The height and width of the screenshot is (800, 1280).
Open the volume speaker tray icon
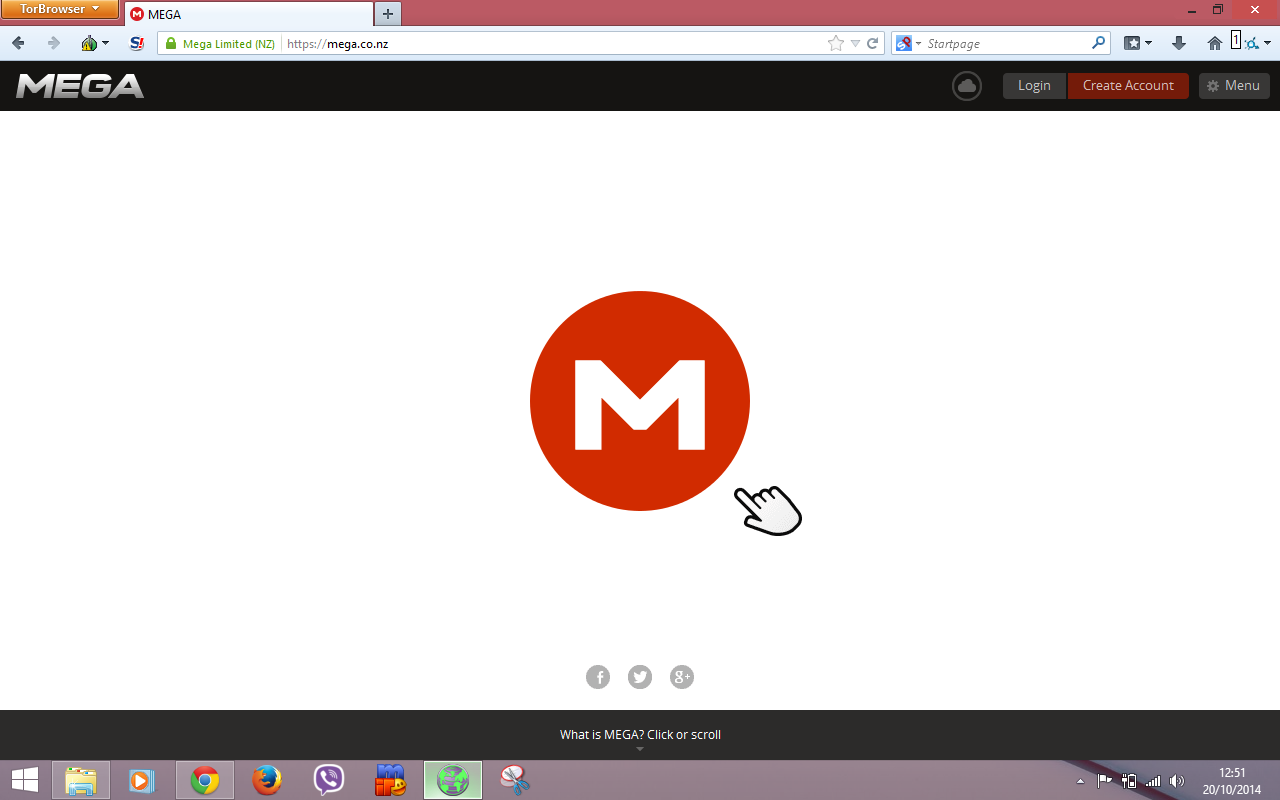coord(1177,781)
